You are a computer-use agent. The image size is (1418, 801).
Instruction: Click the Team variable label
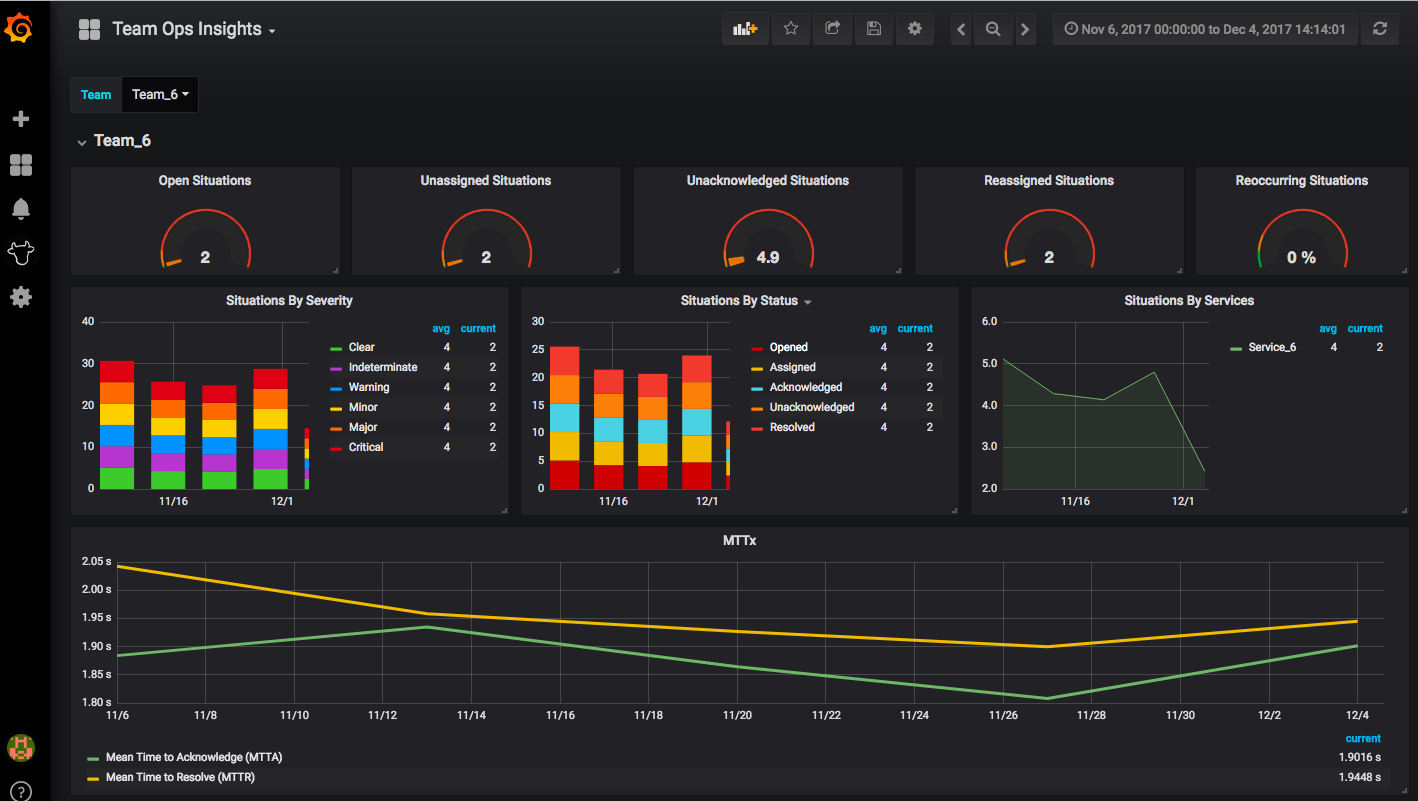pos(96,95)
